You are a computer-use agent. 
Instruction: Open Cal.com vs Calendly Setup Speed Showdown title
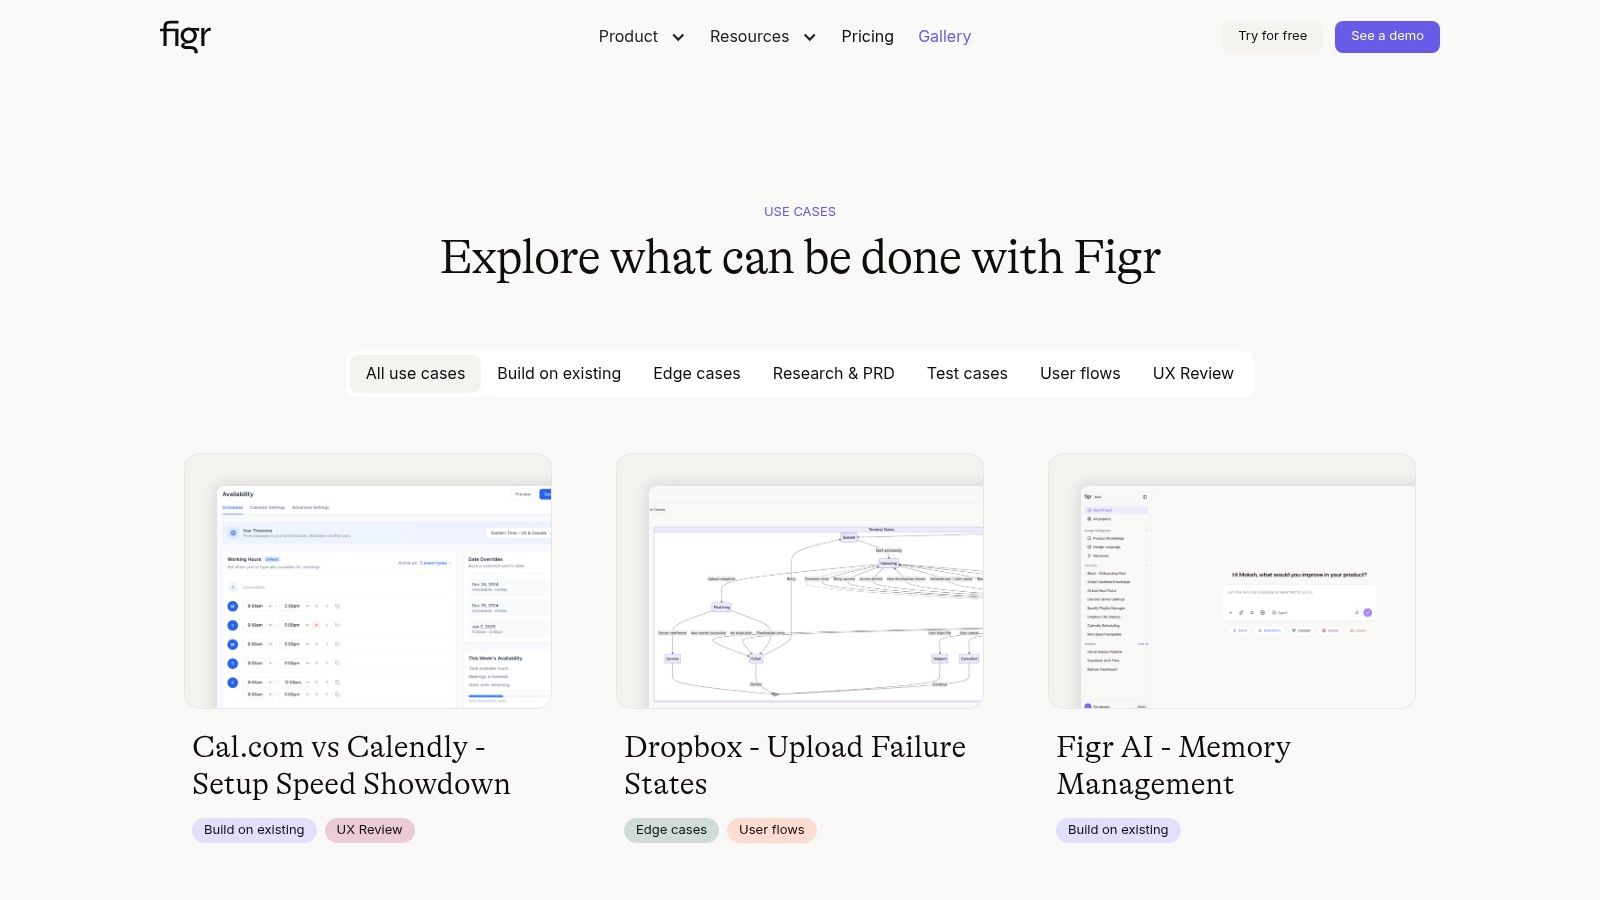point(351,765)
